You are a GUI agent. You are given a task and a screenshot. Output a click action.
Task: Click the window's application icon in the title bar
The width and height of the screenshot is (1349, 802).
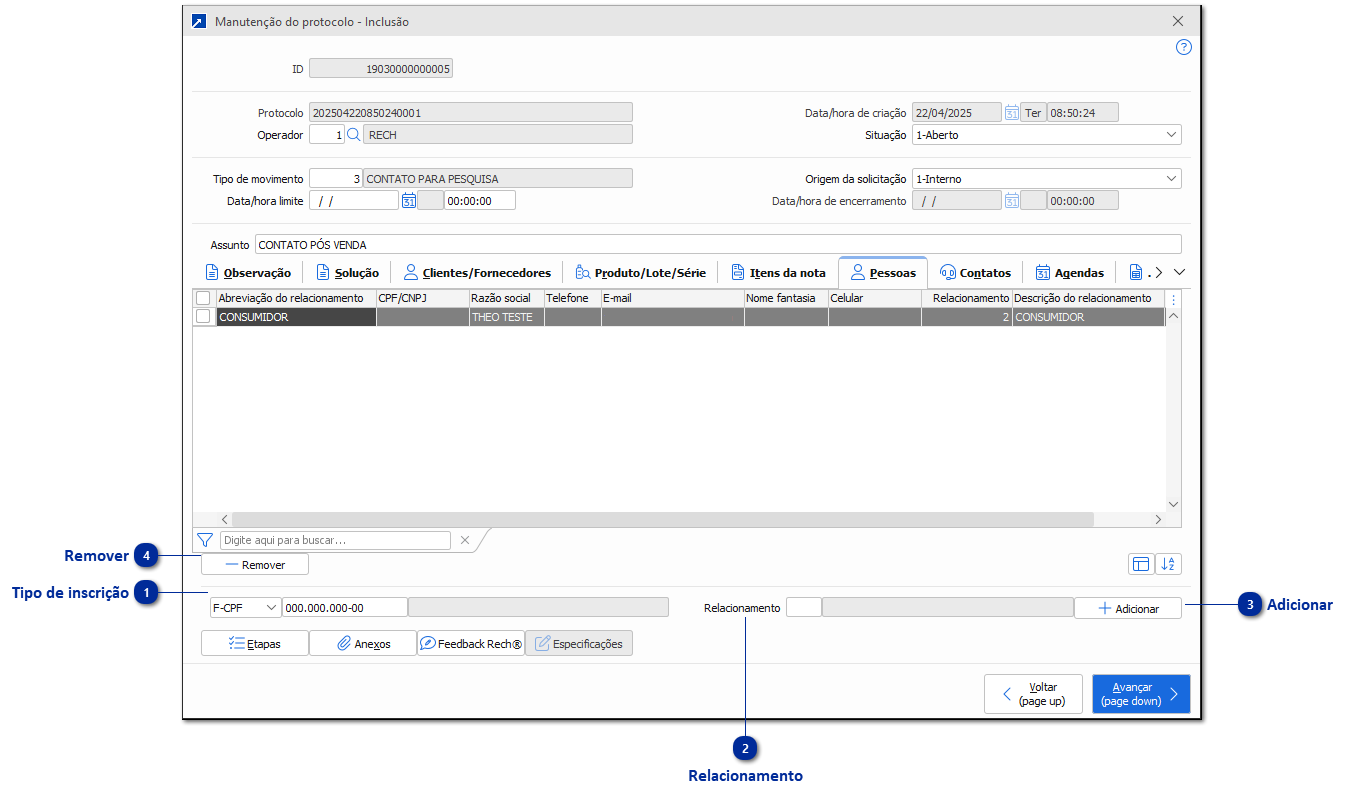click(x=199, y=21)
